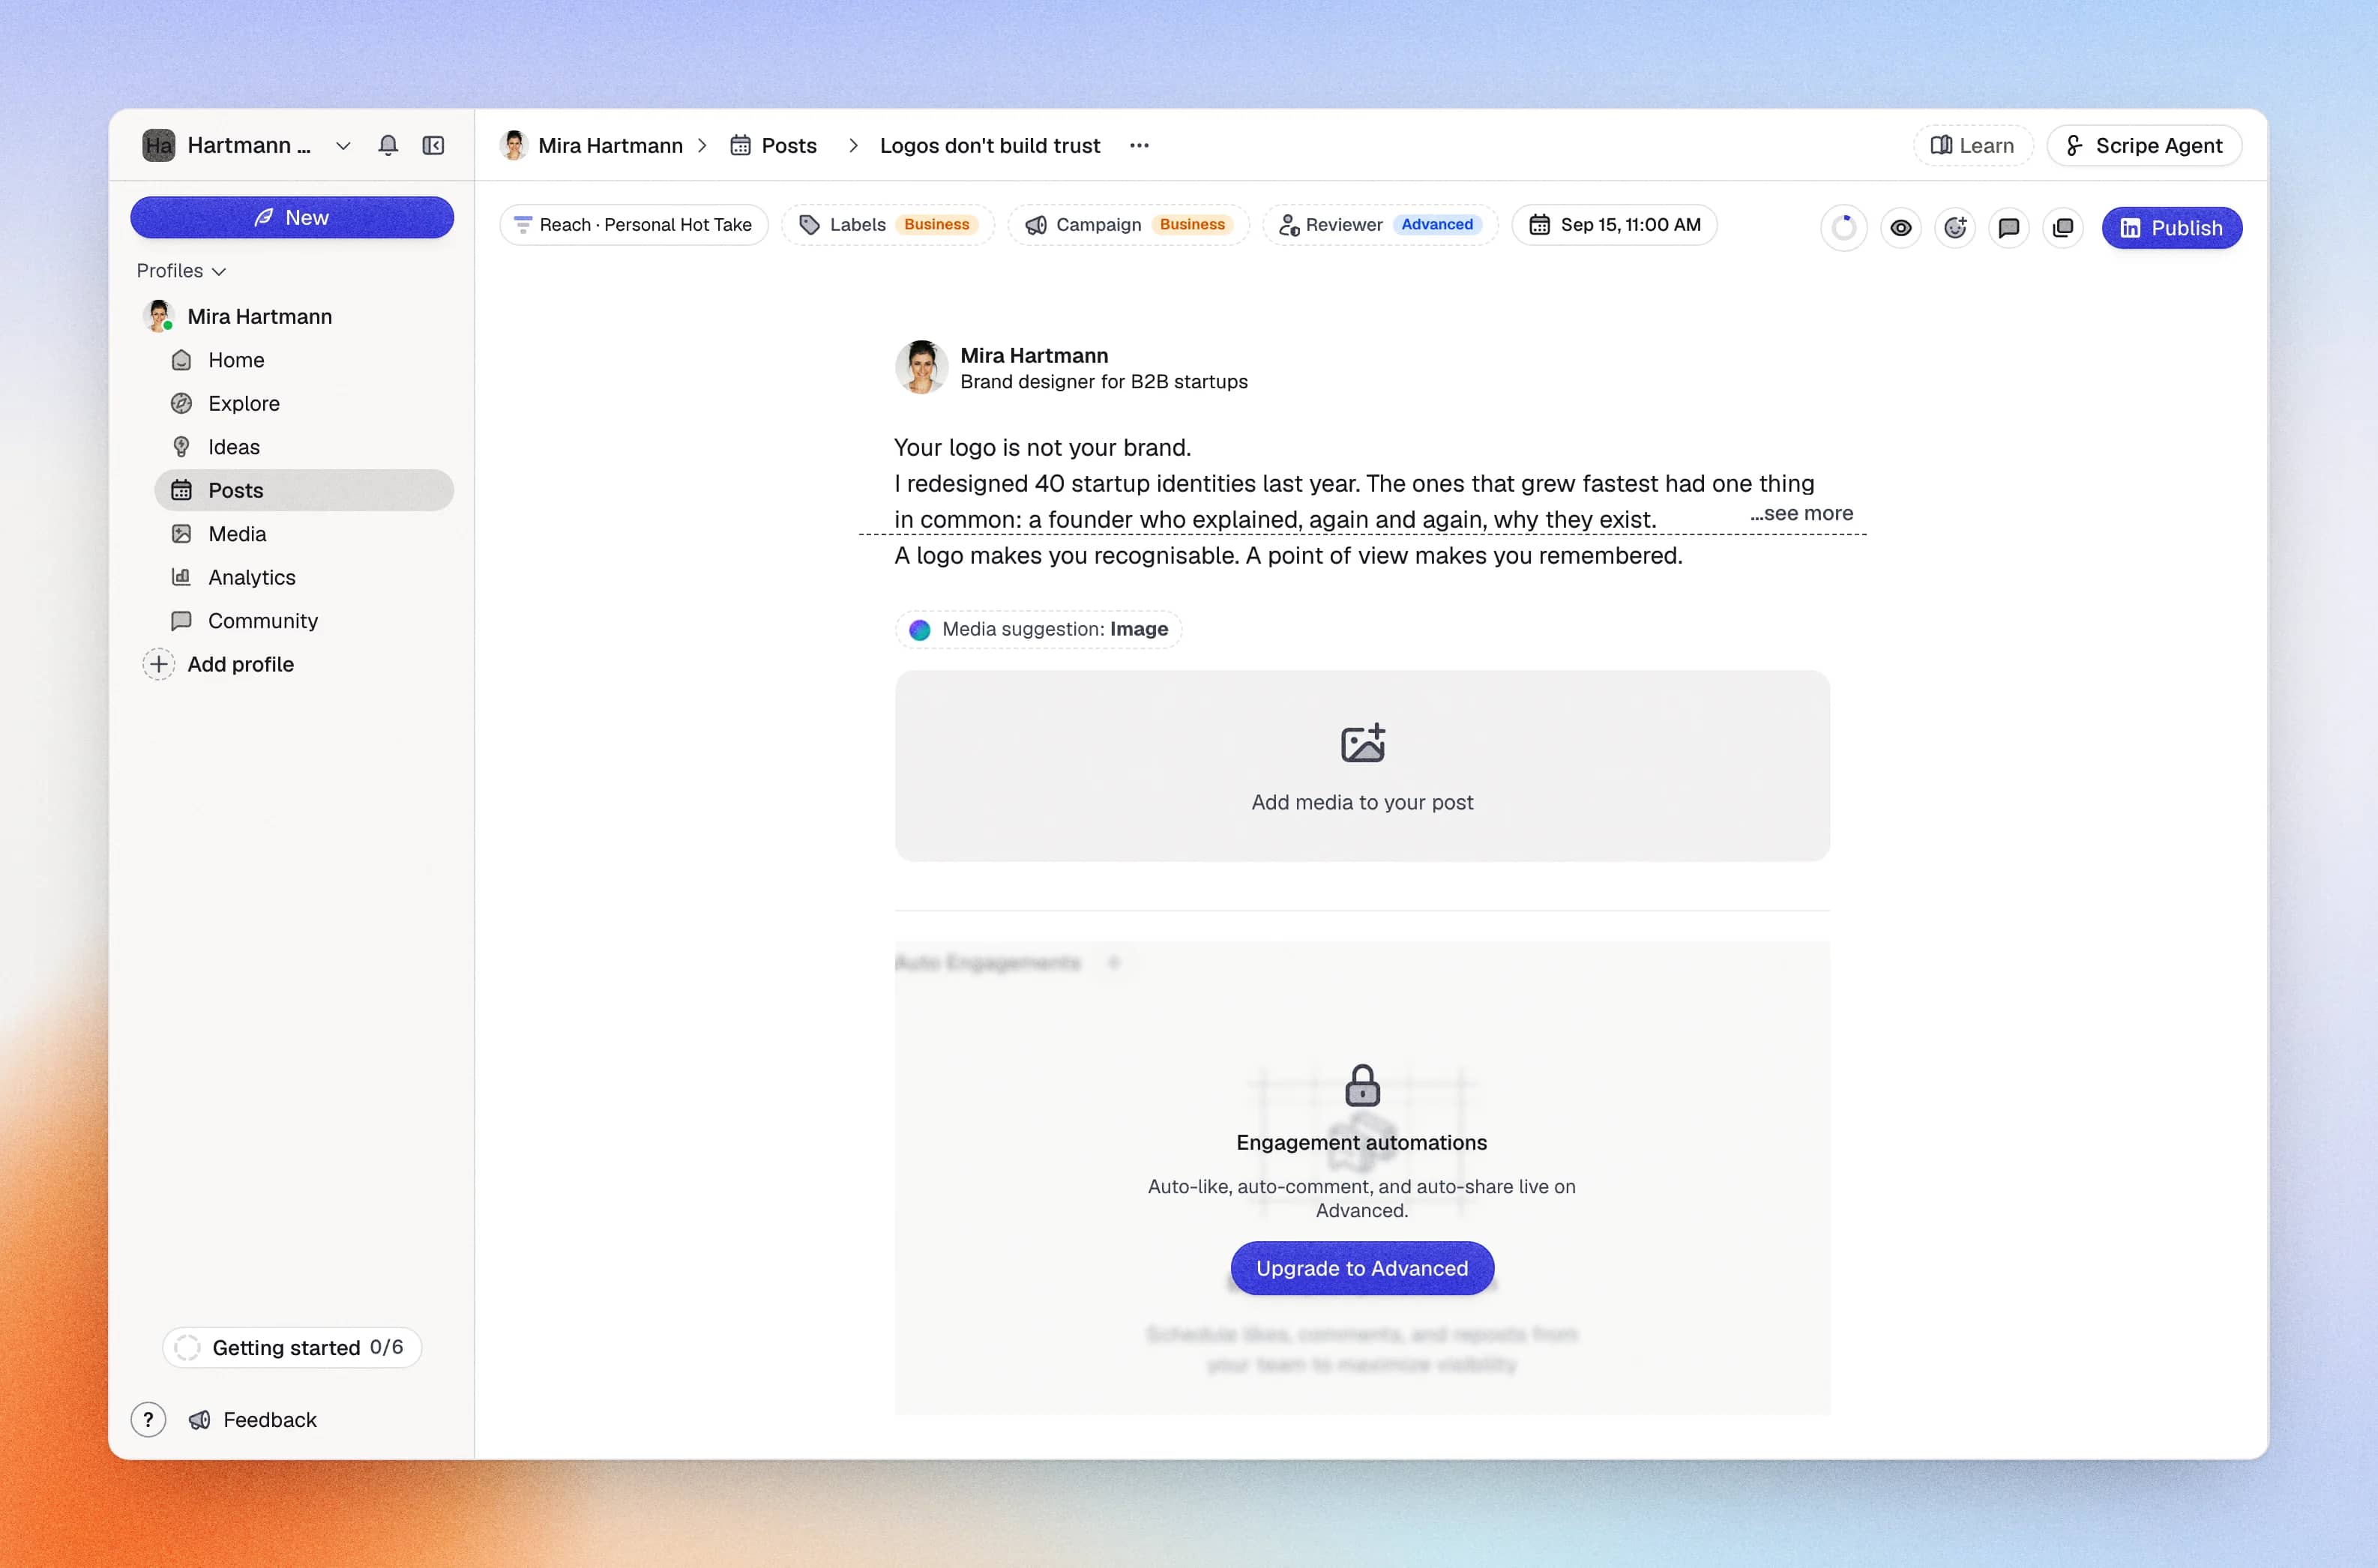This screenshot has height=1568, width=2378.
Task: Toggle post preview eye icon
Action: click(x=1901, y=228)
